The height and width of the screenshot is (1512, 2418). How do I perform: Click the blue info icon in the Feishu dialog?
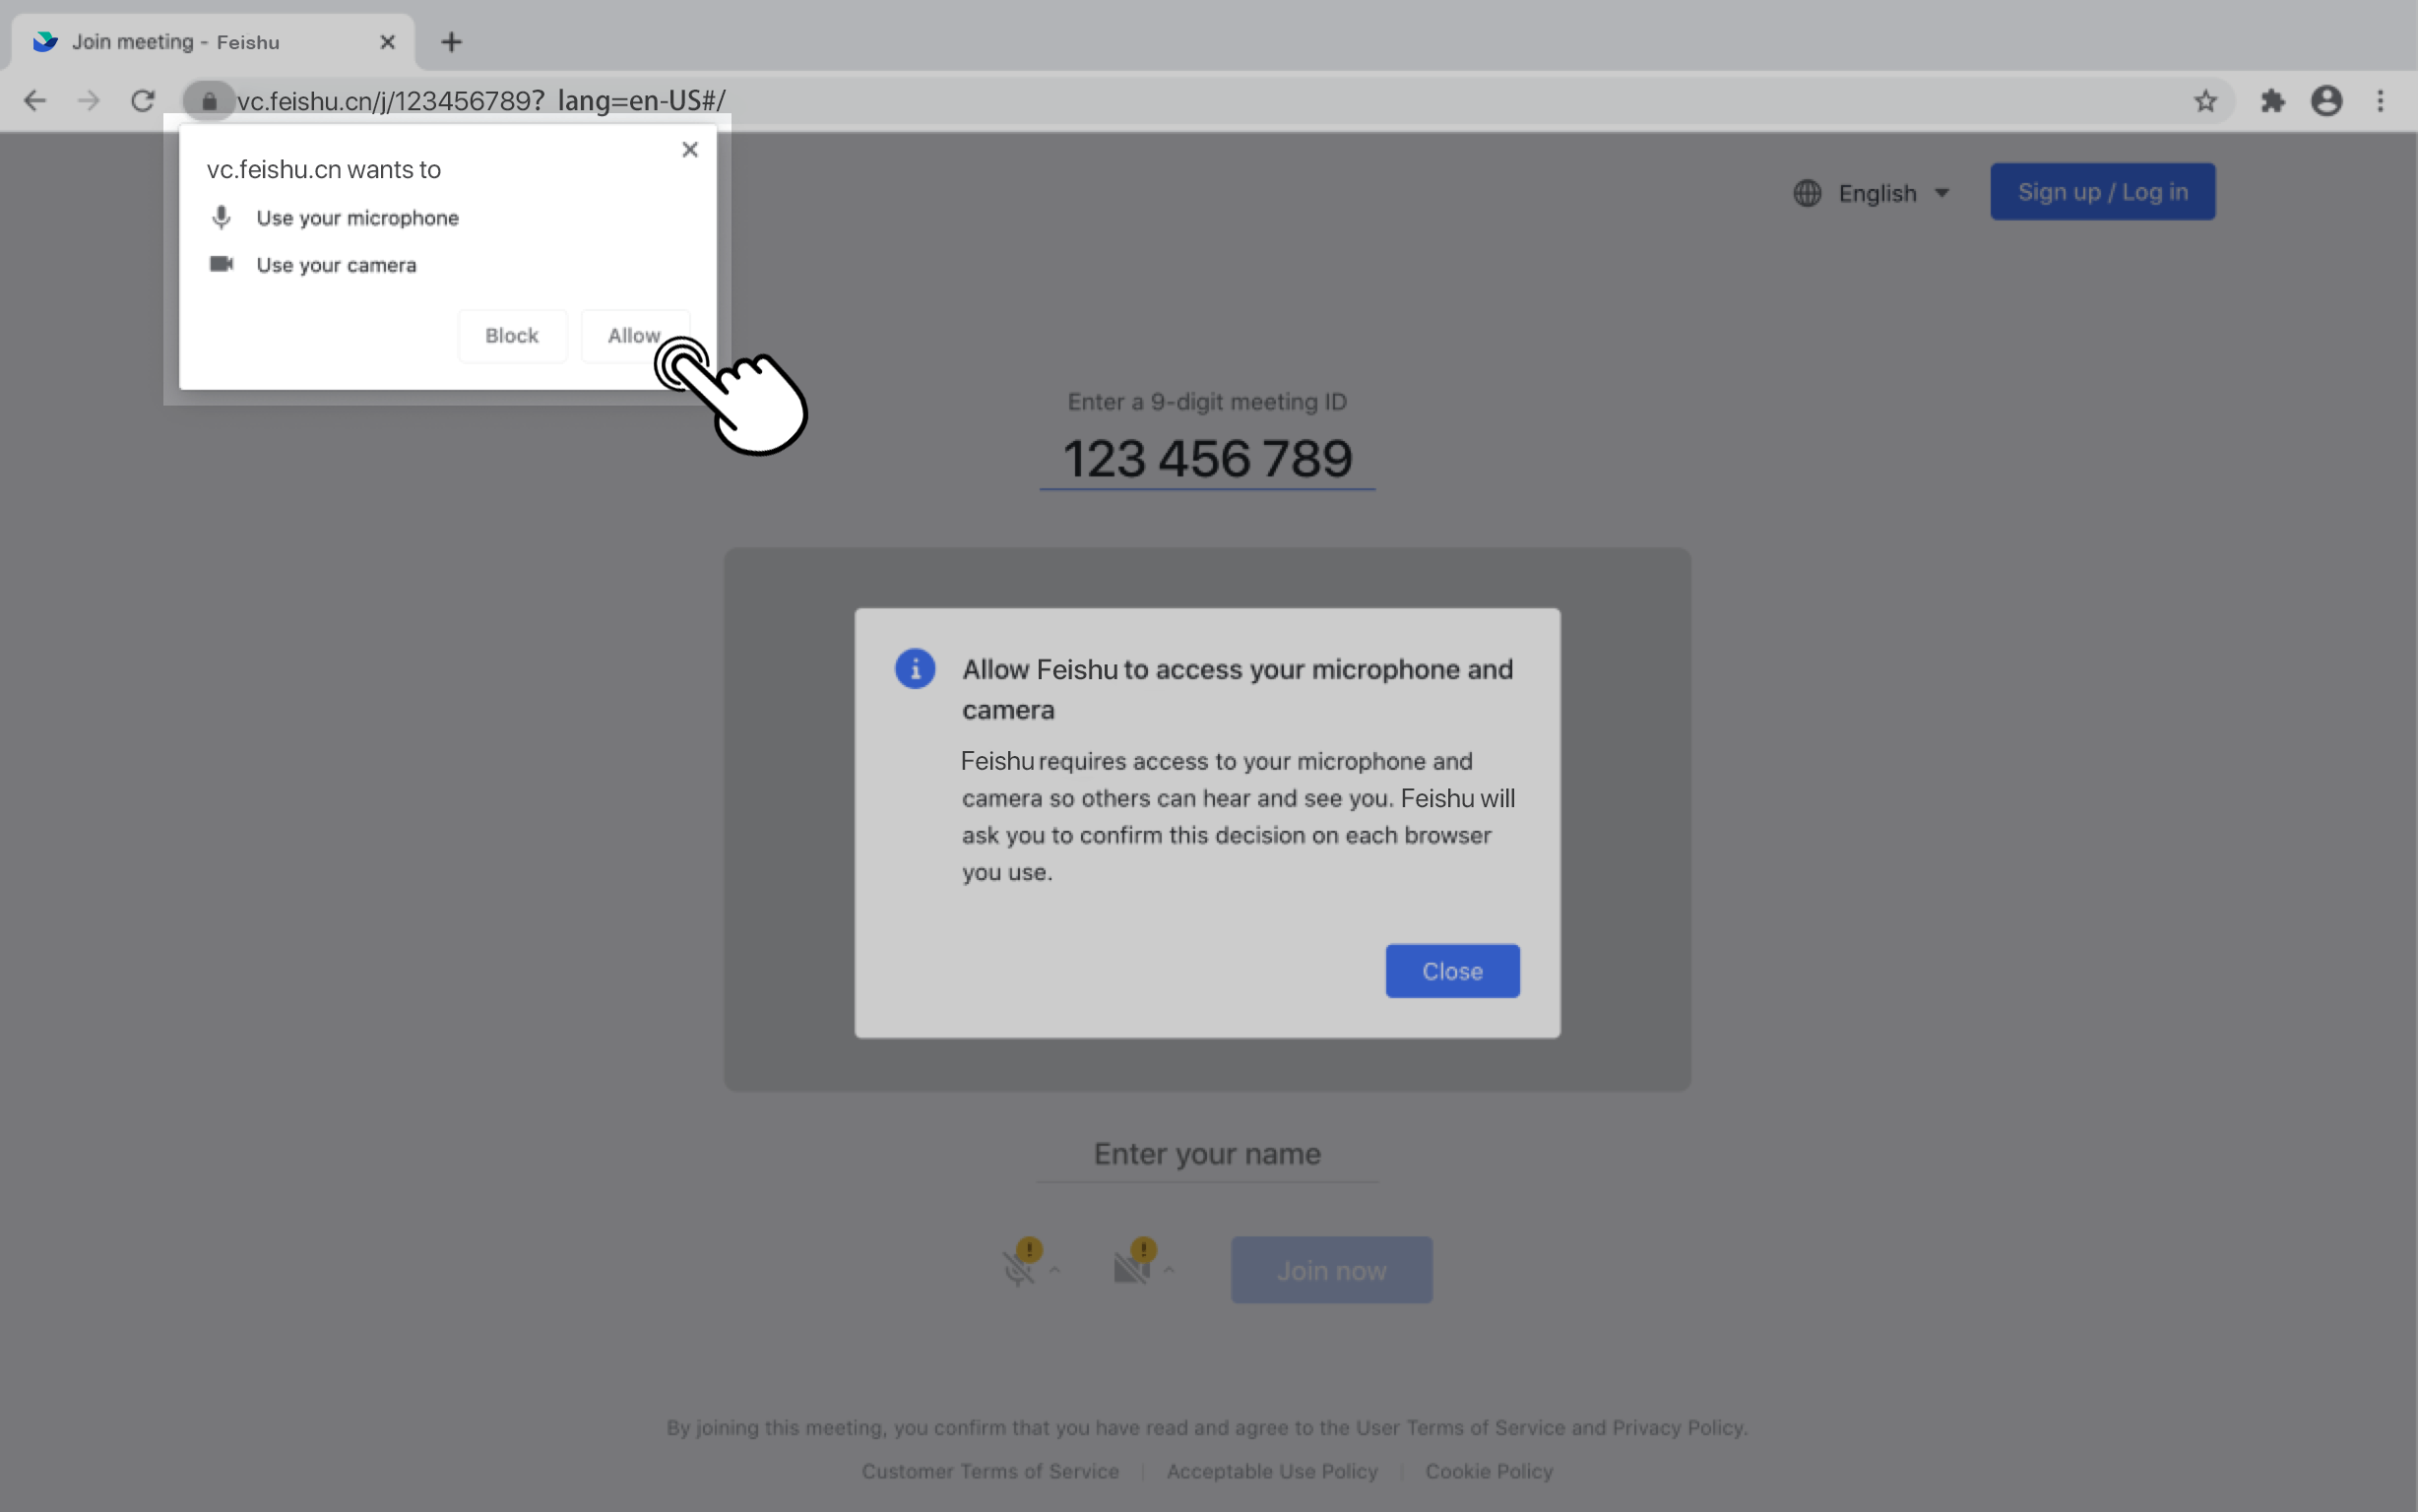[x=914, y=668]
